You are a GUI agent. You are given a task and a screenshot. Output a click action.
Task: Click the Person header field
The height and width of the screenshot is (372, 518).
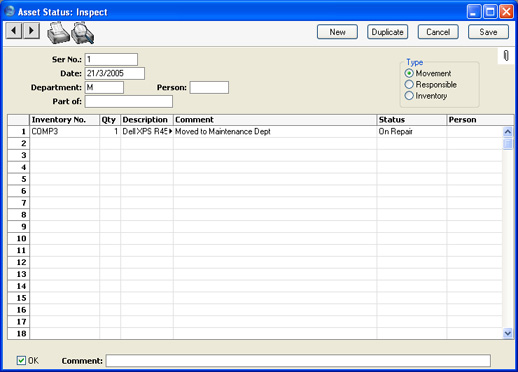(x=209, y=87)
